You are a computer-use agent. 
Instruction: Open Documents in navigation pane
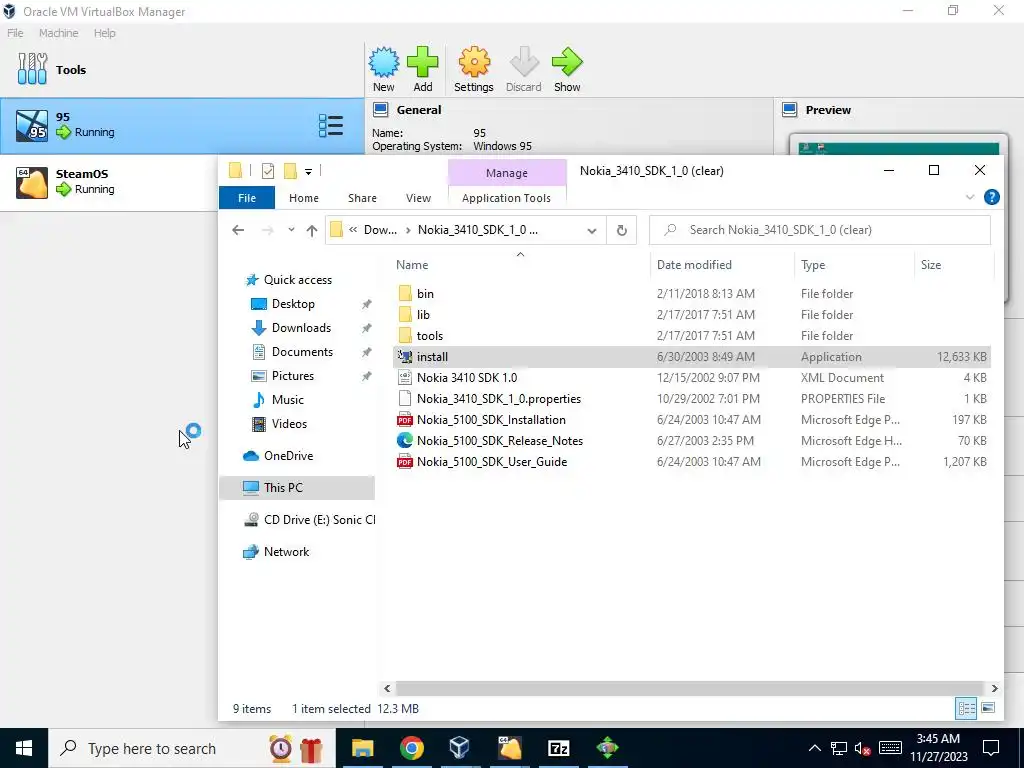(302, 351)
